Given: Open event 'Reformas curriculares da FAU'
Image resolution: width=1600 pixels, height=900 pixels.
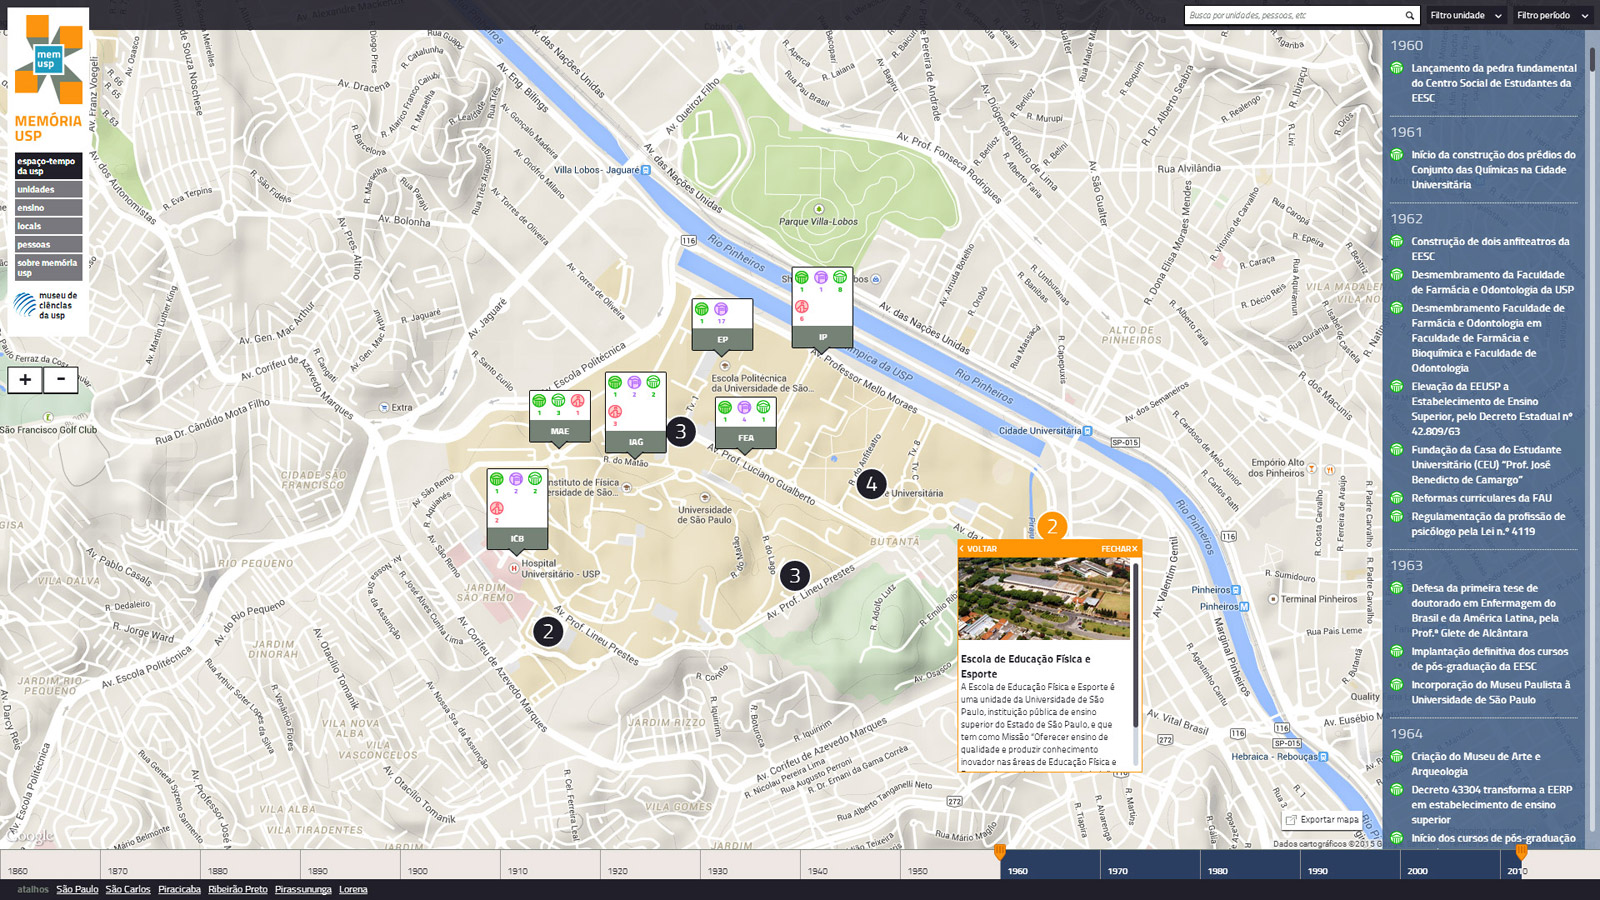Looking at the screenshot, I should click(1481, 498).
